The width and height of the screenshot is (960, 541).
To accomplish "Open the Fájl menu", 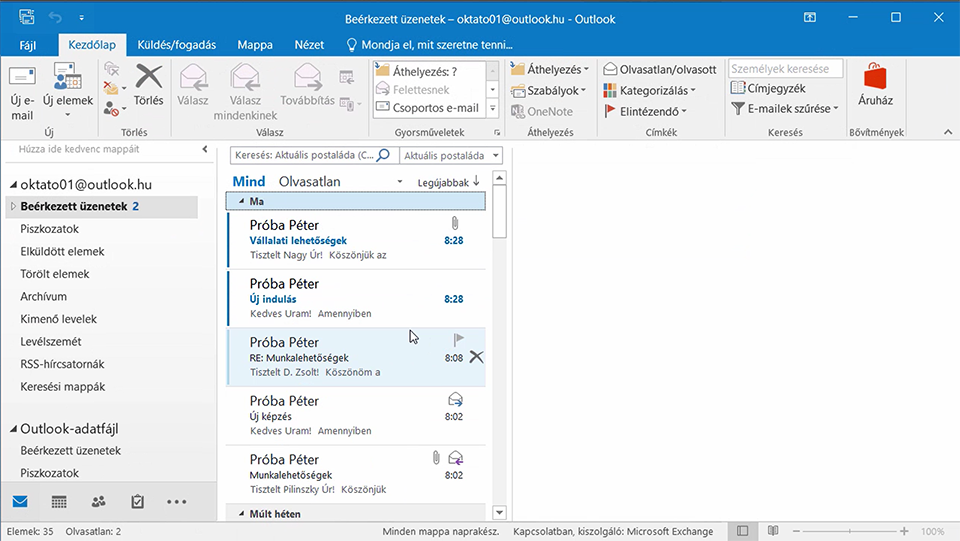I will (x=28, y=45).
